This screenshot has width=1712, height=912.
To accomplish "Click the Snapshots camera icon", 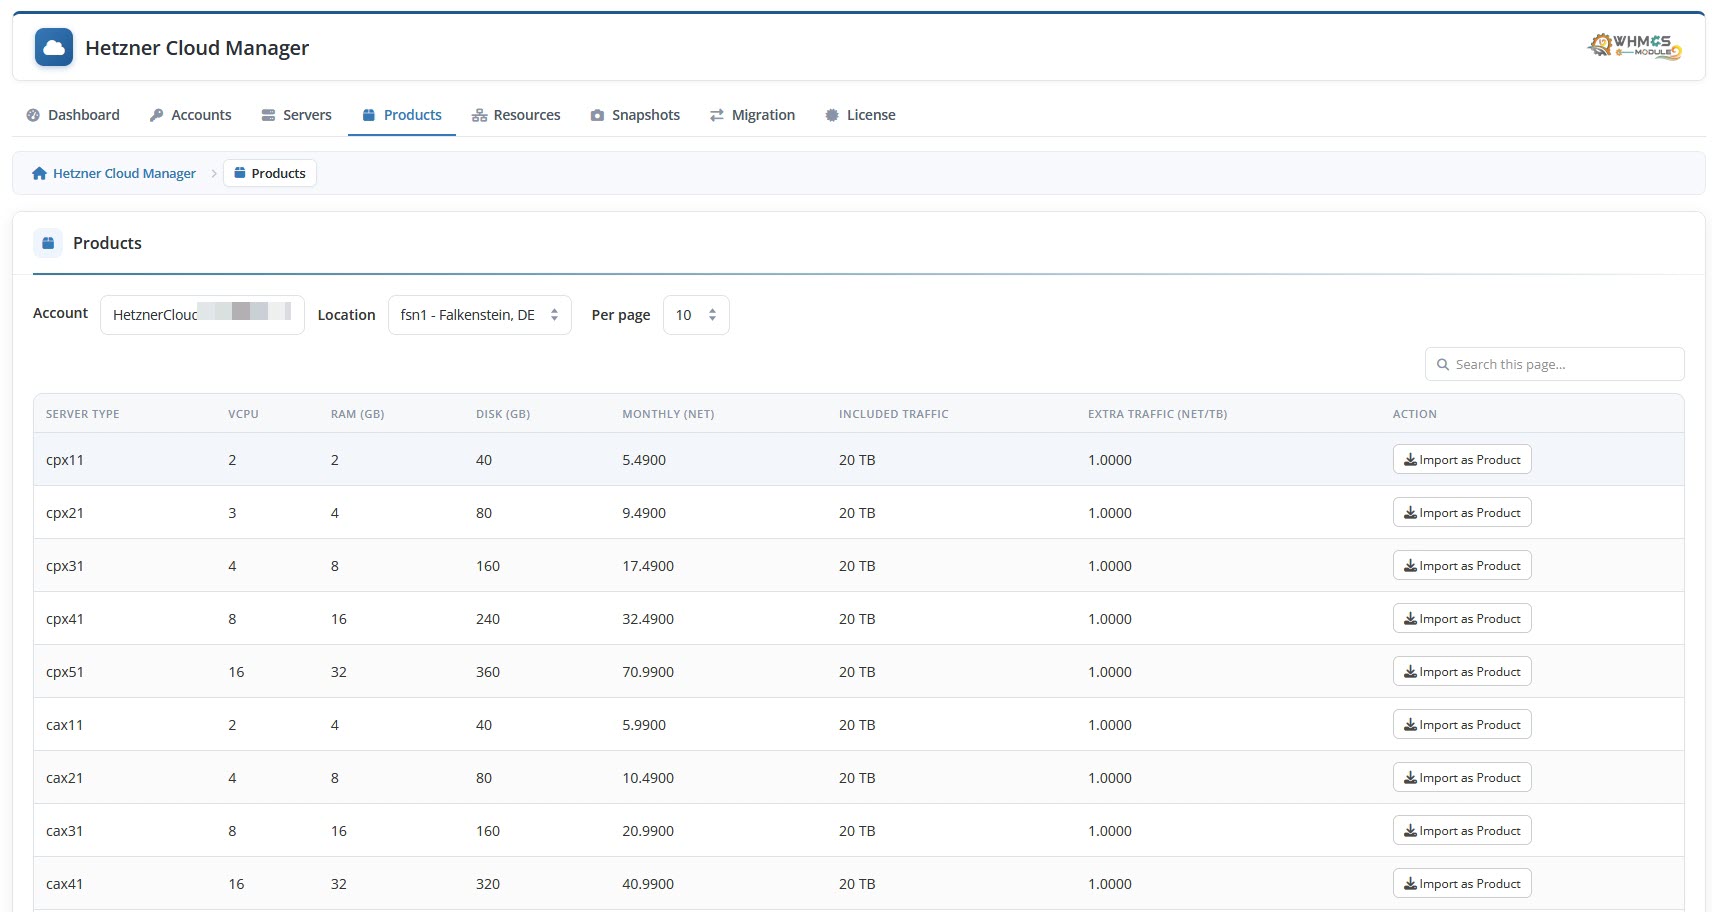I will coord(597,115).
